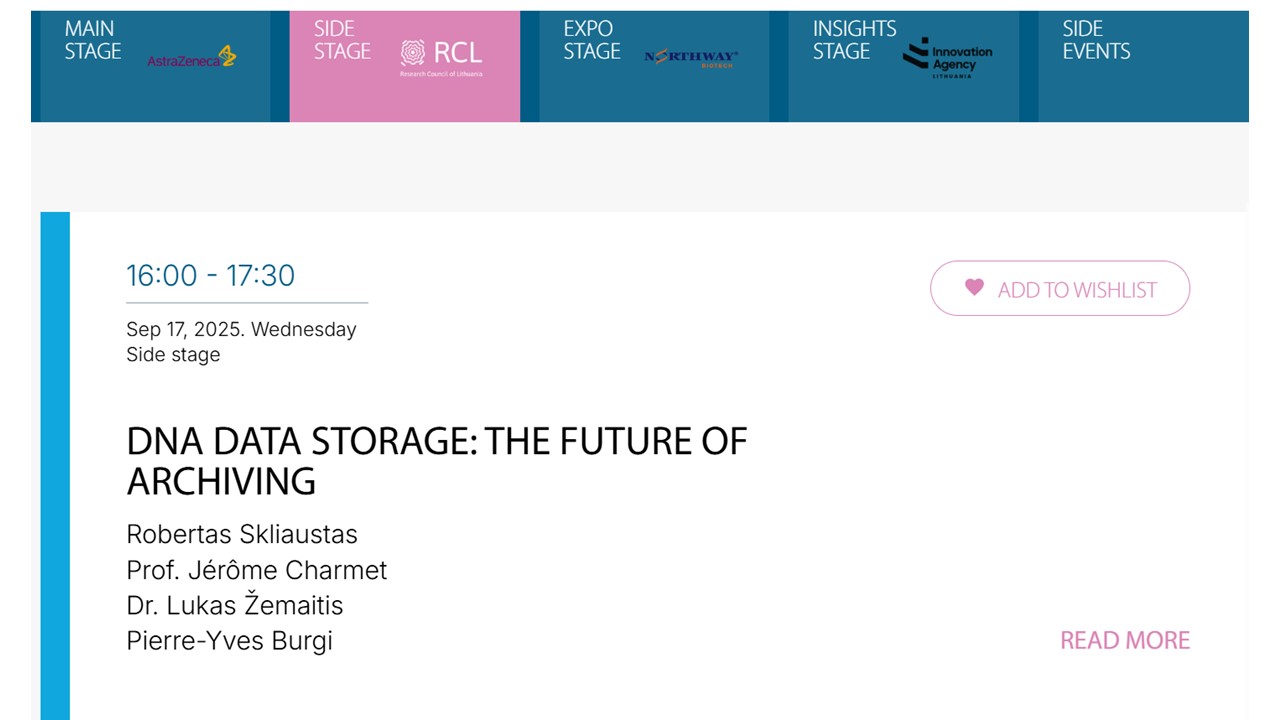Click the blue vertical bar beside the session
Image resolution: width=1280 pixels, height=720 pixels.
pyautogui.click(x=55, y=466)
